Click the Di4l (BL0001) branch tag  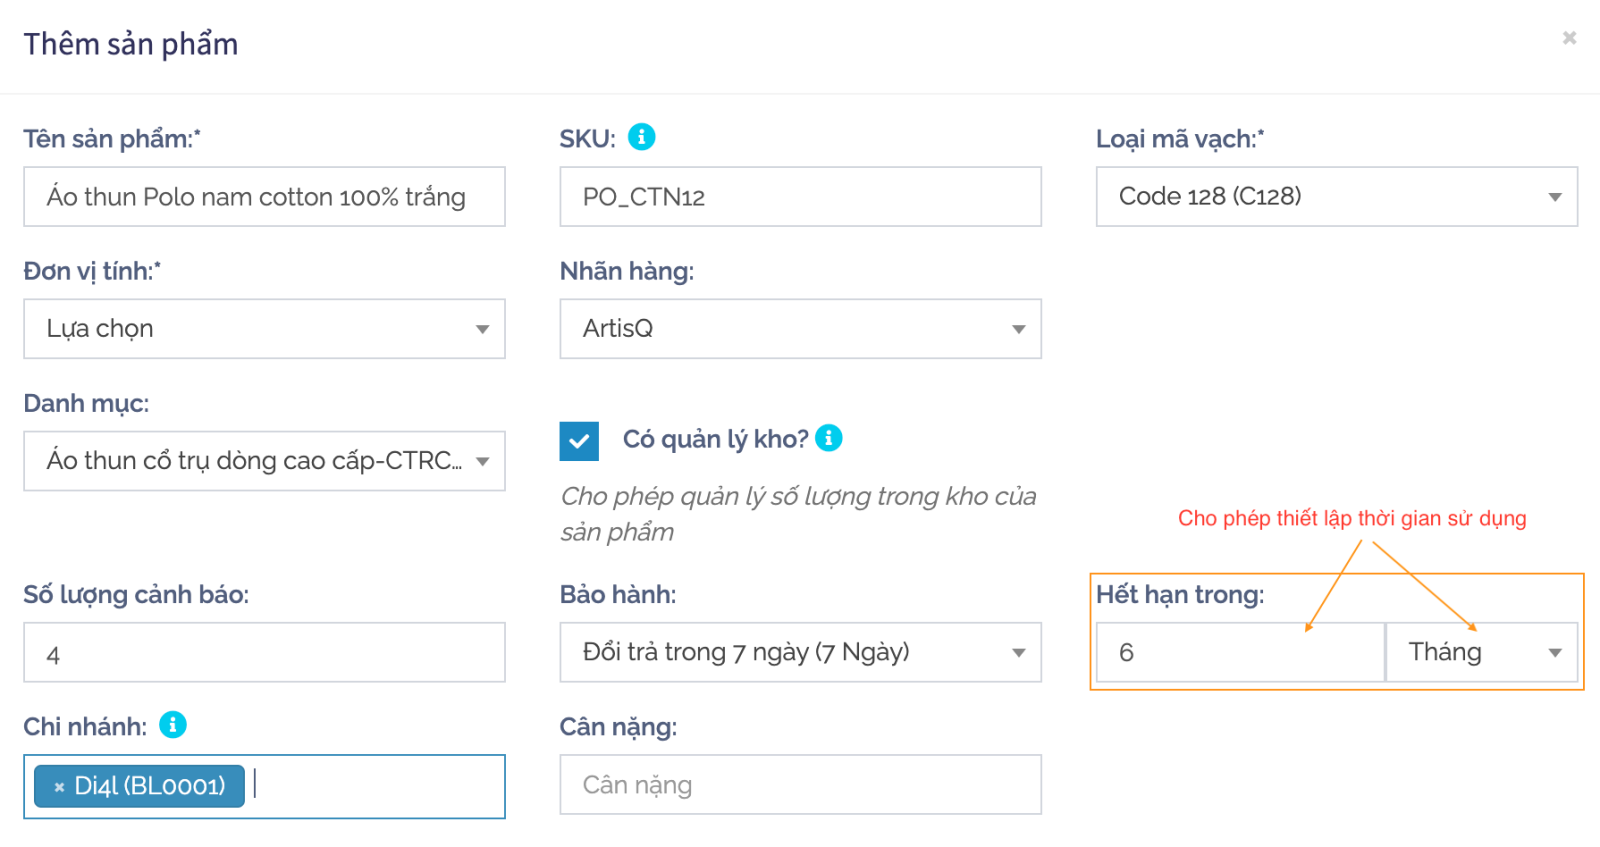pos(150,787)
